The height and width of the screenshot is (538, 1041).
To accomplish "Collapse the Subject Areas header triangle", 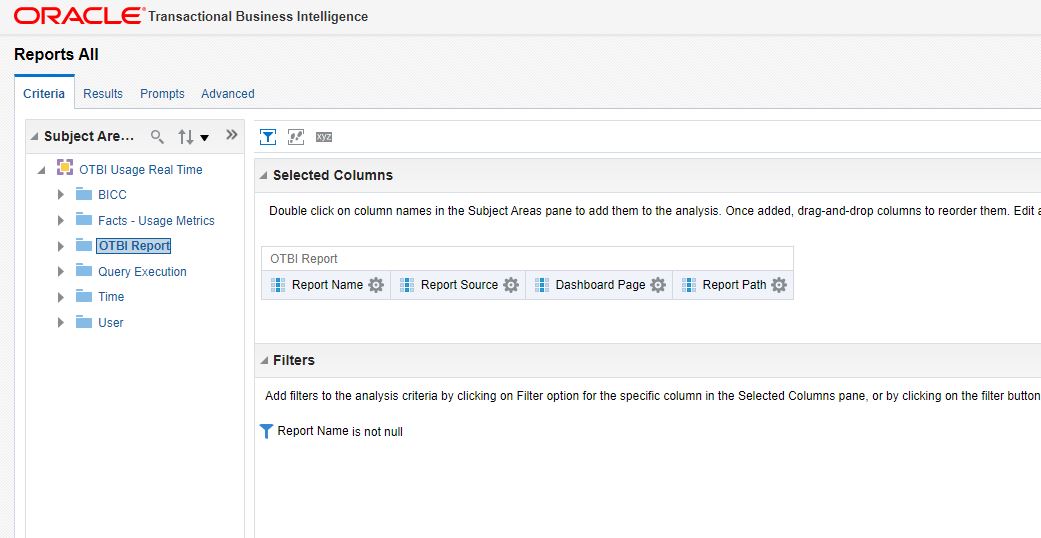I will [34, 136].
